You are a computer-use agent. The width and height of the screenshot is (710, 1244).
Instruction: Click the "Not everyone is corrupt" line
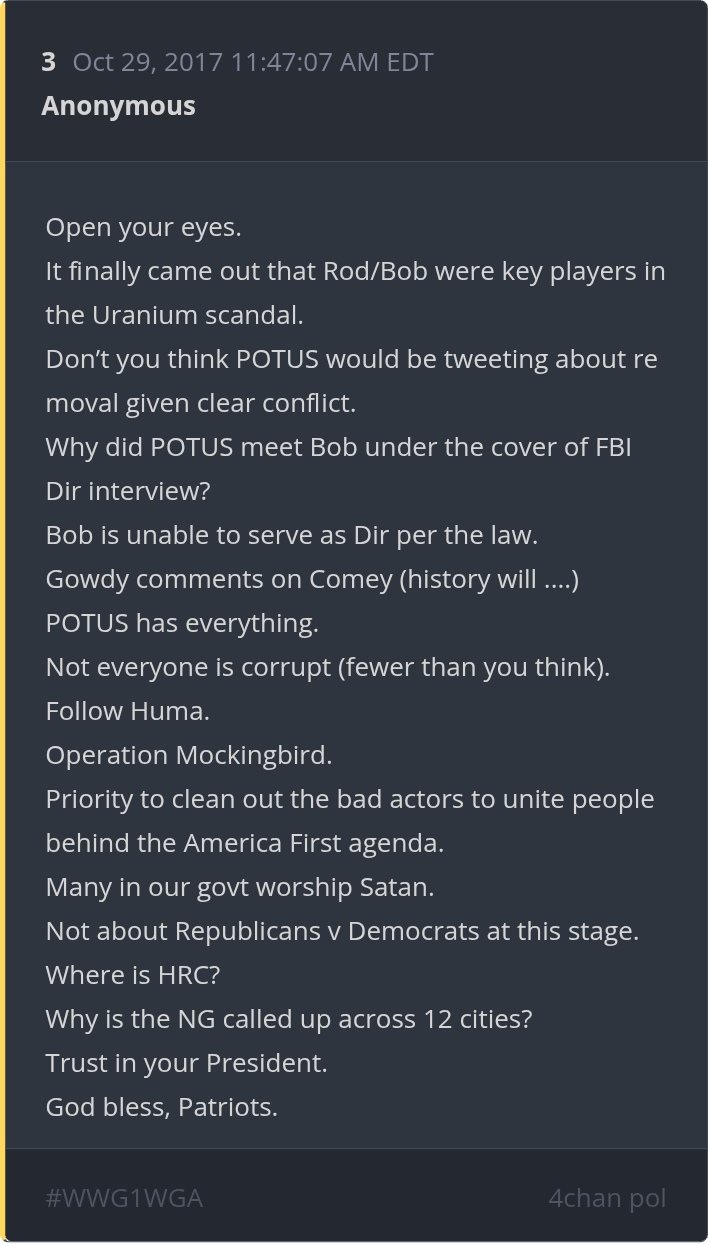click(328, 668)
